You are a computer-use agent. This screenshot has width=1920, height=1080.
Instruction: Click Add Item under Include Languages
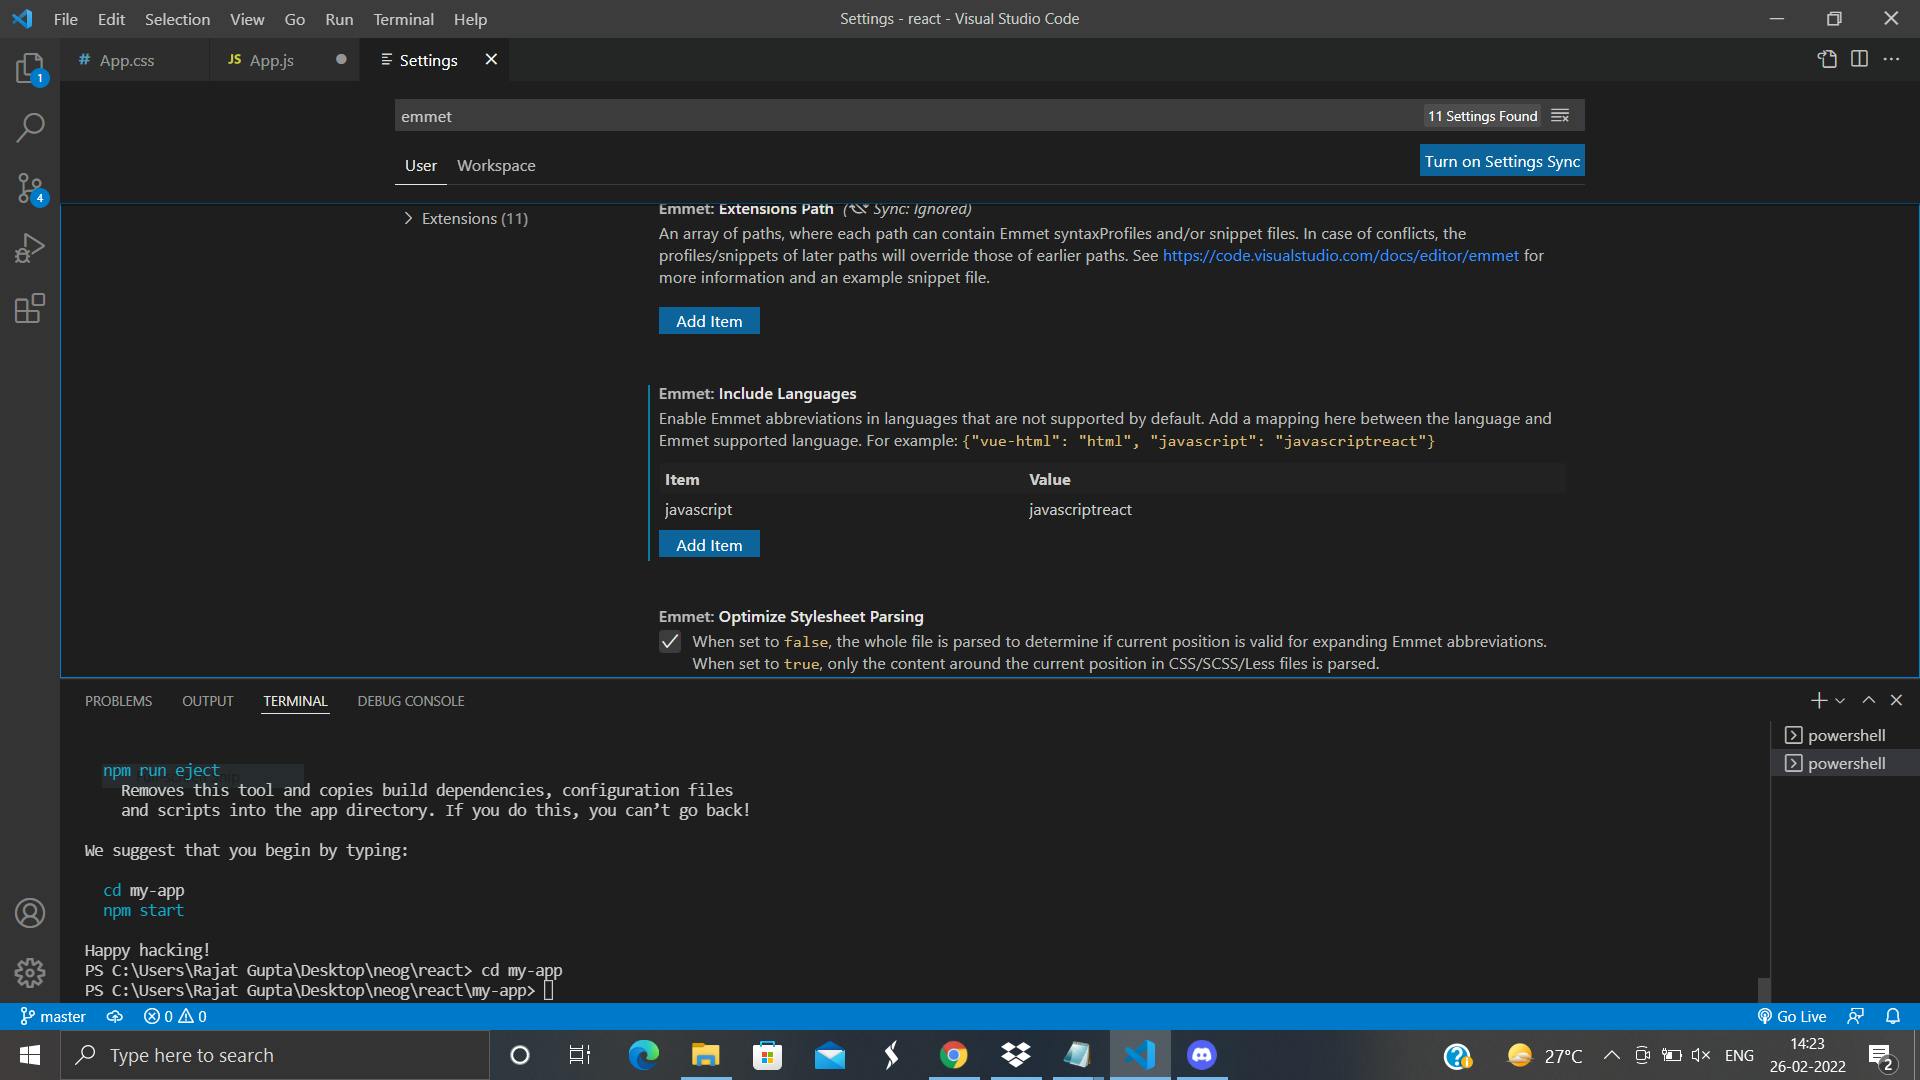[708, 543]
